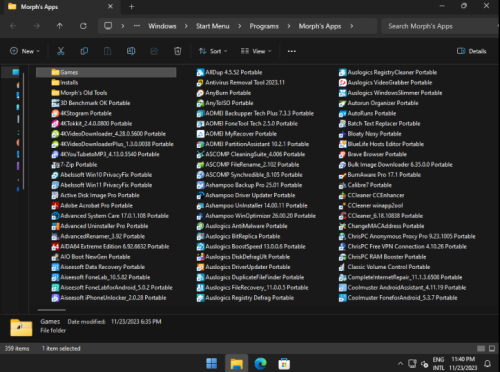Expand chevron after Morph's Apps breadcrumb

point(351,26)
